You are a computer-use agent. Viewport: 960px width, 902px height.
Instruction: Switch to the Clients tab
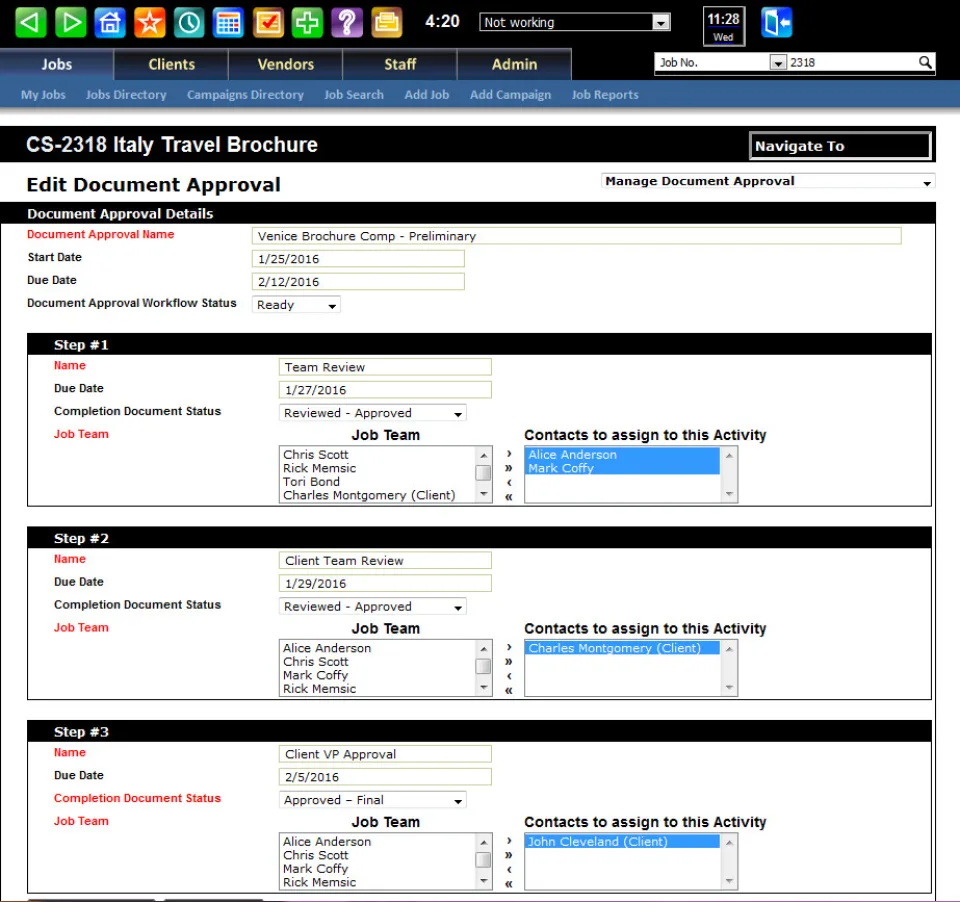(x=171, y=64)
